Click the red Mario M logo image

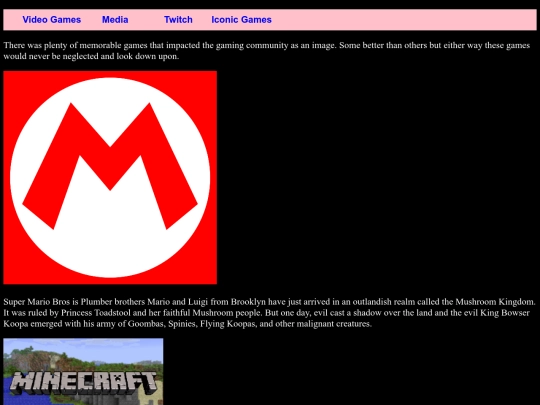coord(110,178)
